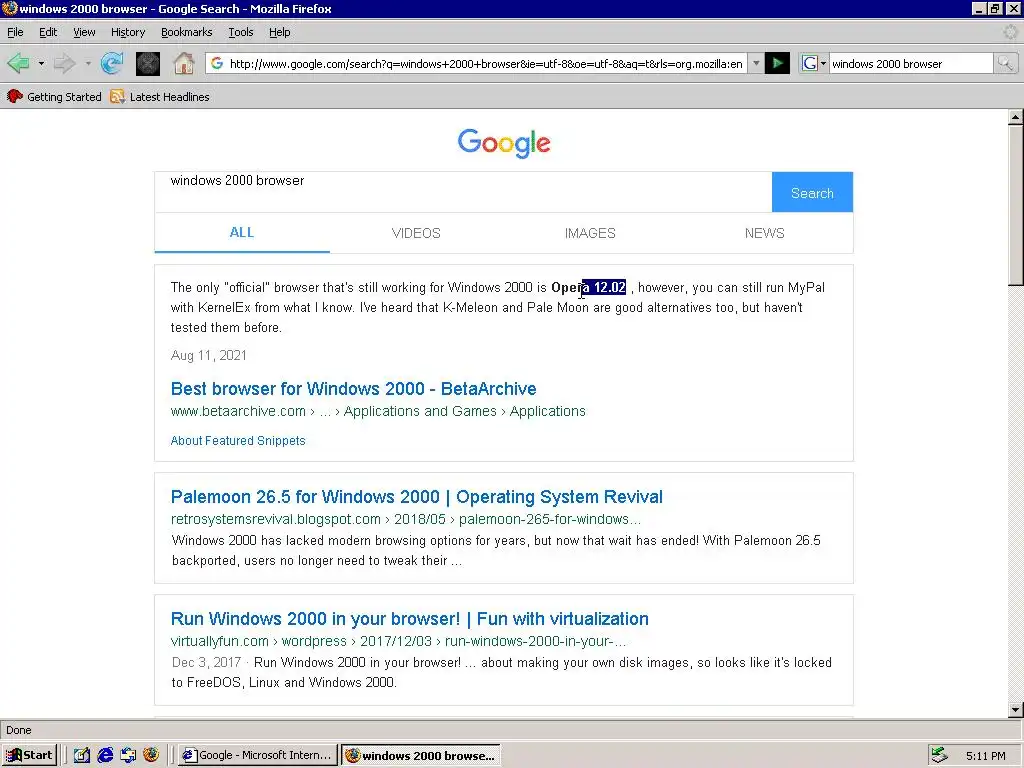This screenshot has height=768, width=1024.
Task: Minimize the Firefox window
Action: click(978, 8)
